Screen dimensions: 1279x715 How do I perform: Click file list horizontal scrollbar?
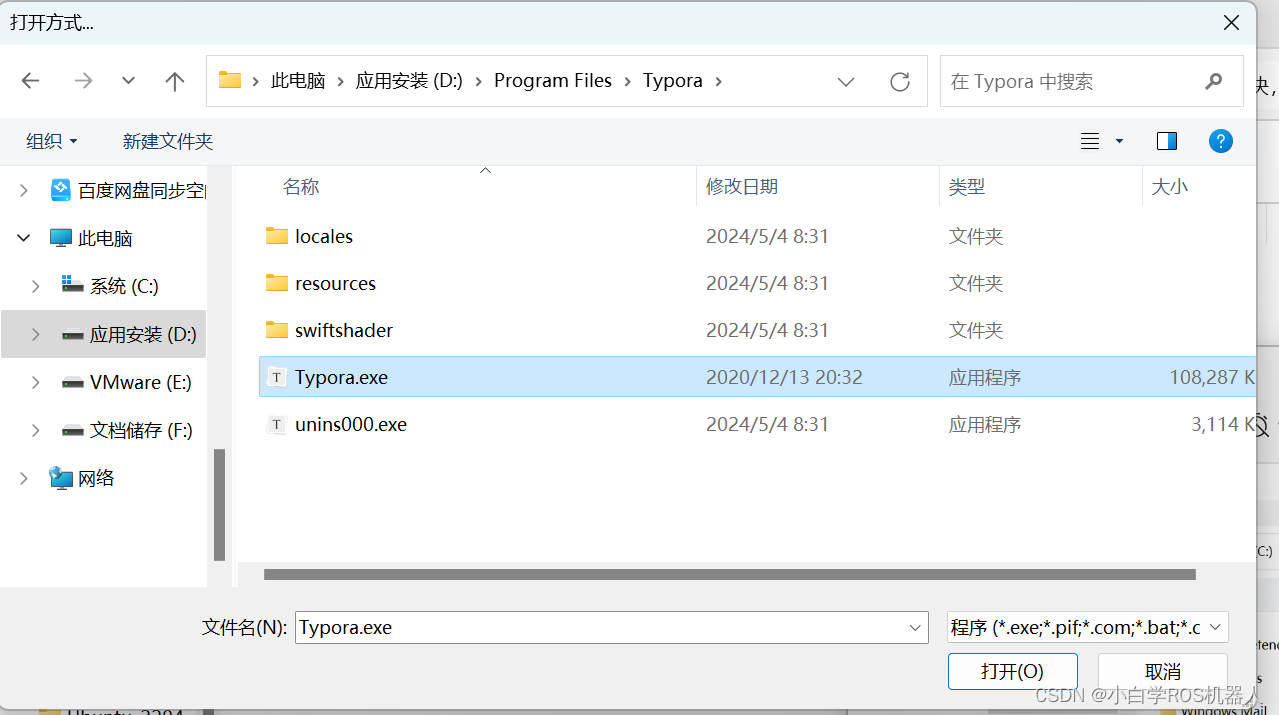(x=730, y=574)
